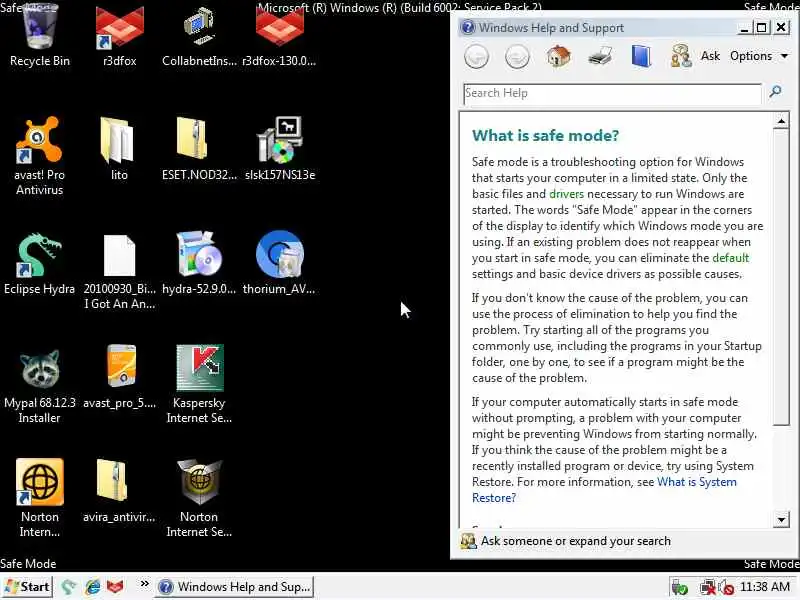This screenshot has height=600, width=800.
Task: Click the Help Forward arrow button
Action: [517, 56]
